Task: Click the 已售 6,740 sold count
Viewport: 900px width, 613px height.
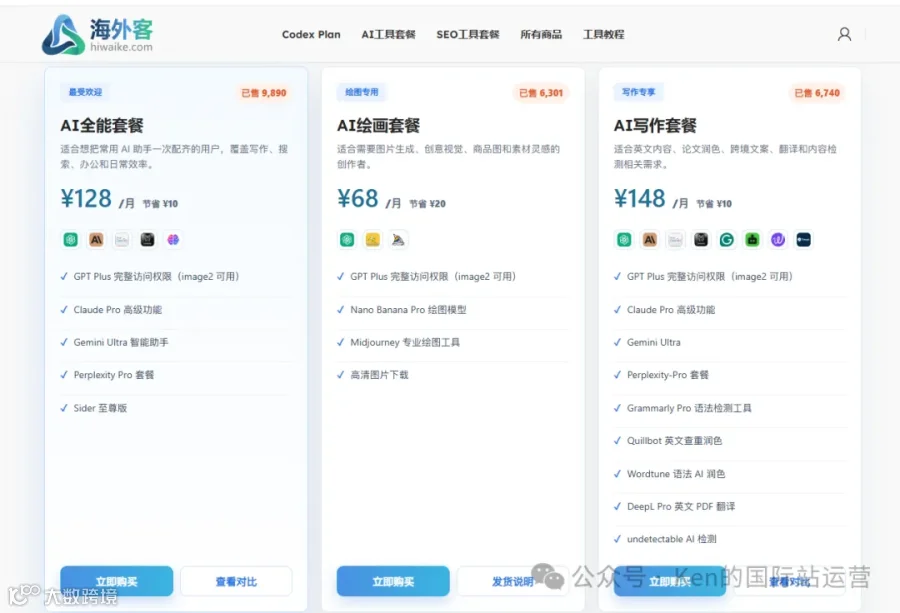Action: coord(817,93)
